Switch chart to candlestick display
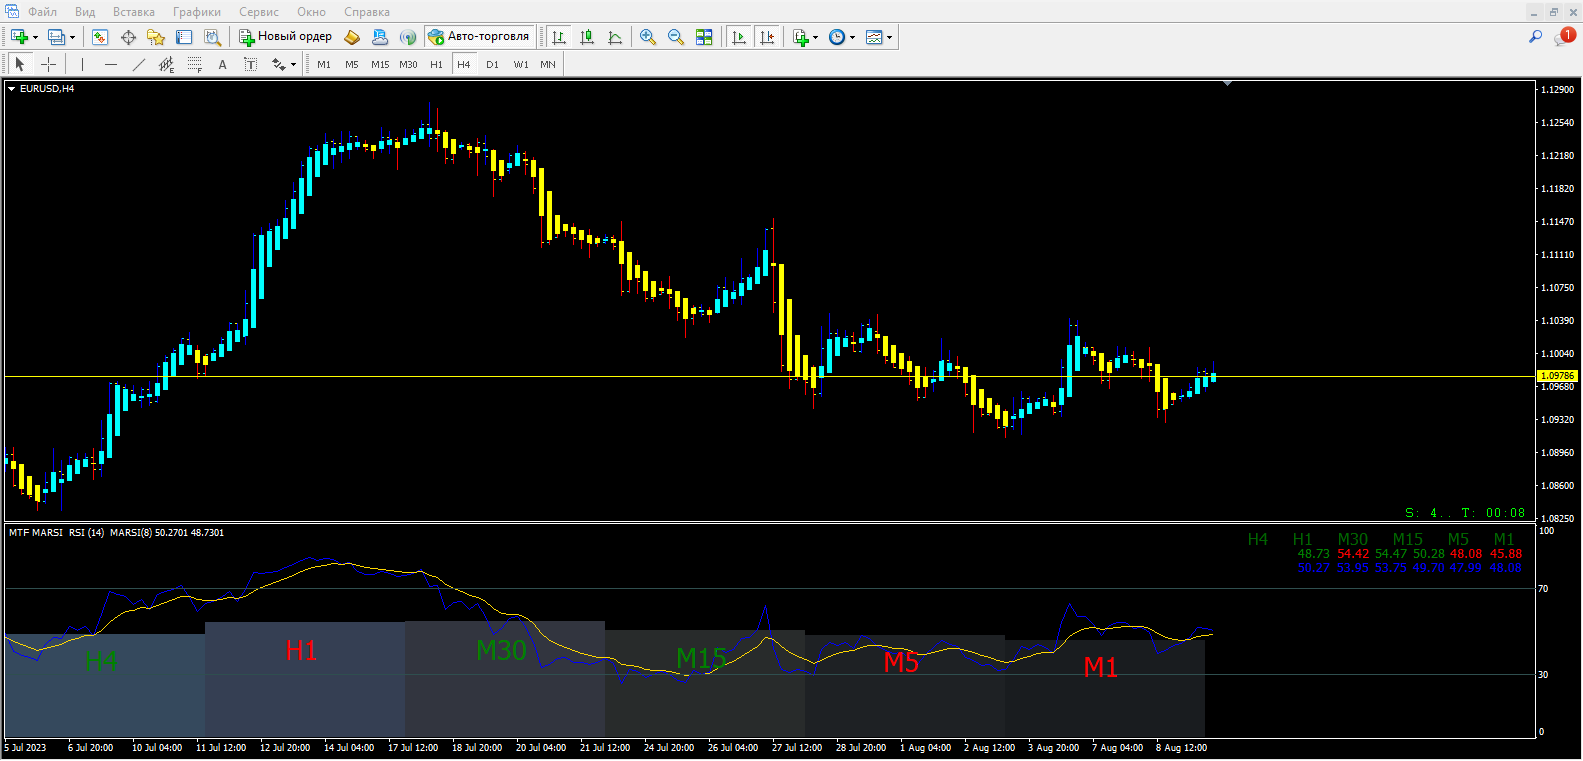This screenshot has width=1583, height=761. coord(587,37)
